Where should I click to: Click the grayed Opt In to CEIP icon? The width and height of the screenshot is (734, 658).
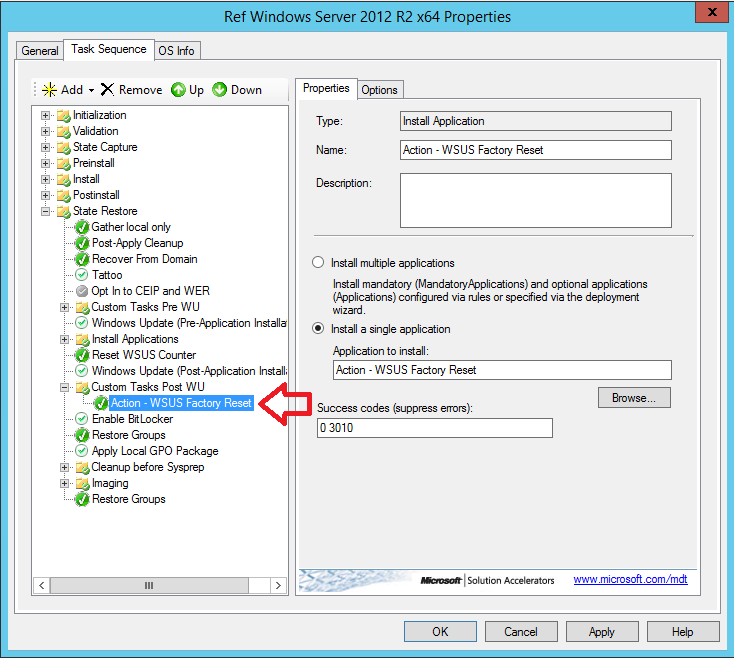[82, 291]
